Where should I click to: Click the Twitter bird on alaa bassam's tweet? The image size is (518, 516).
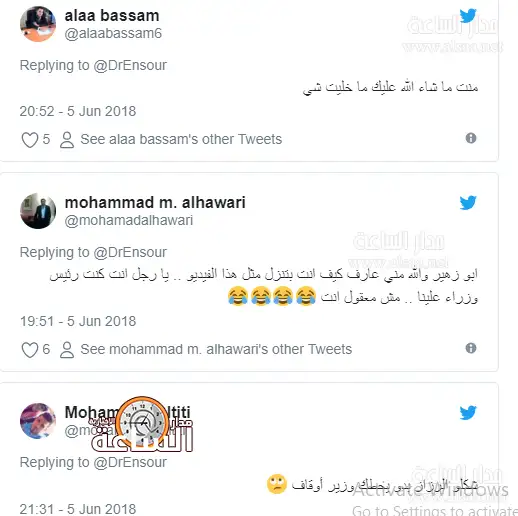pyautogui.click(x=468, y=16)
